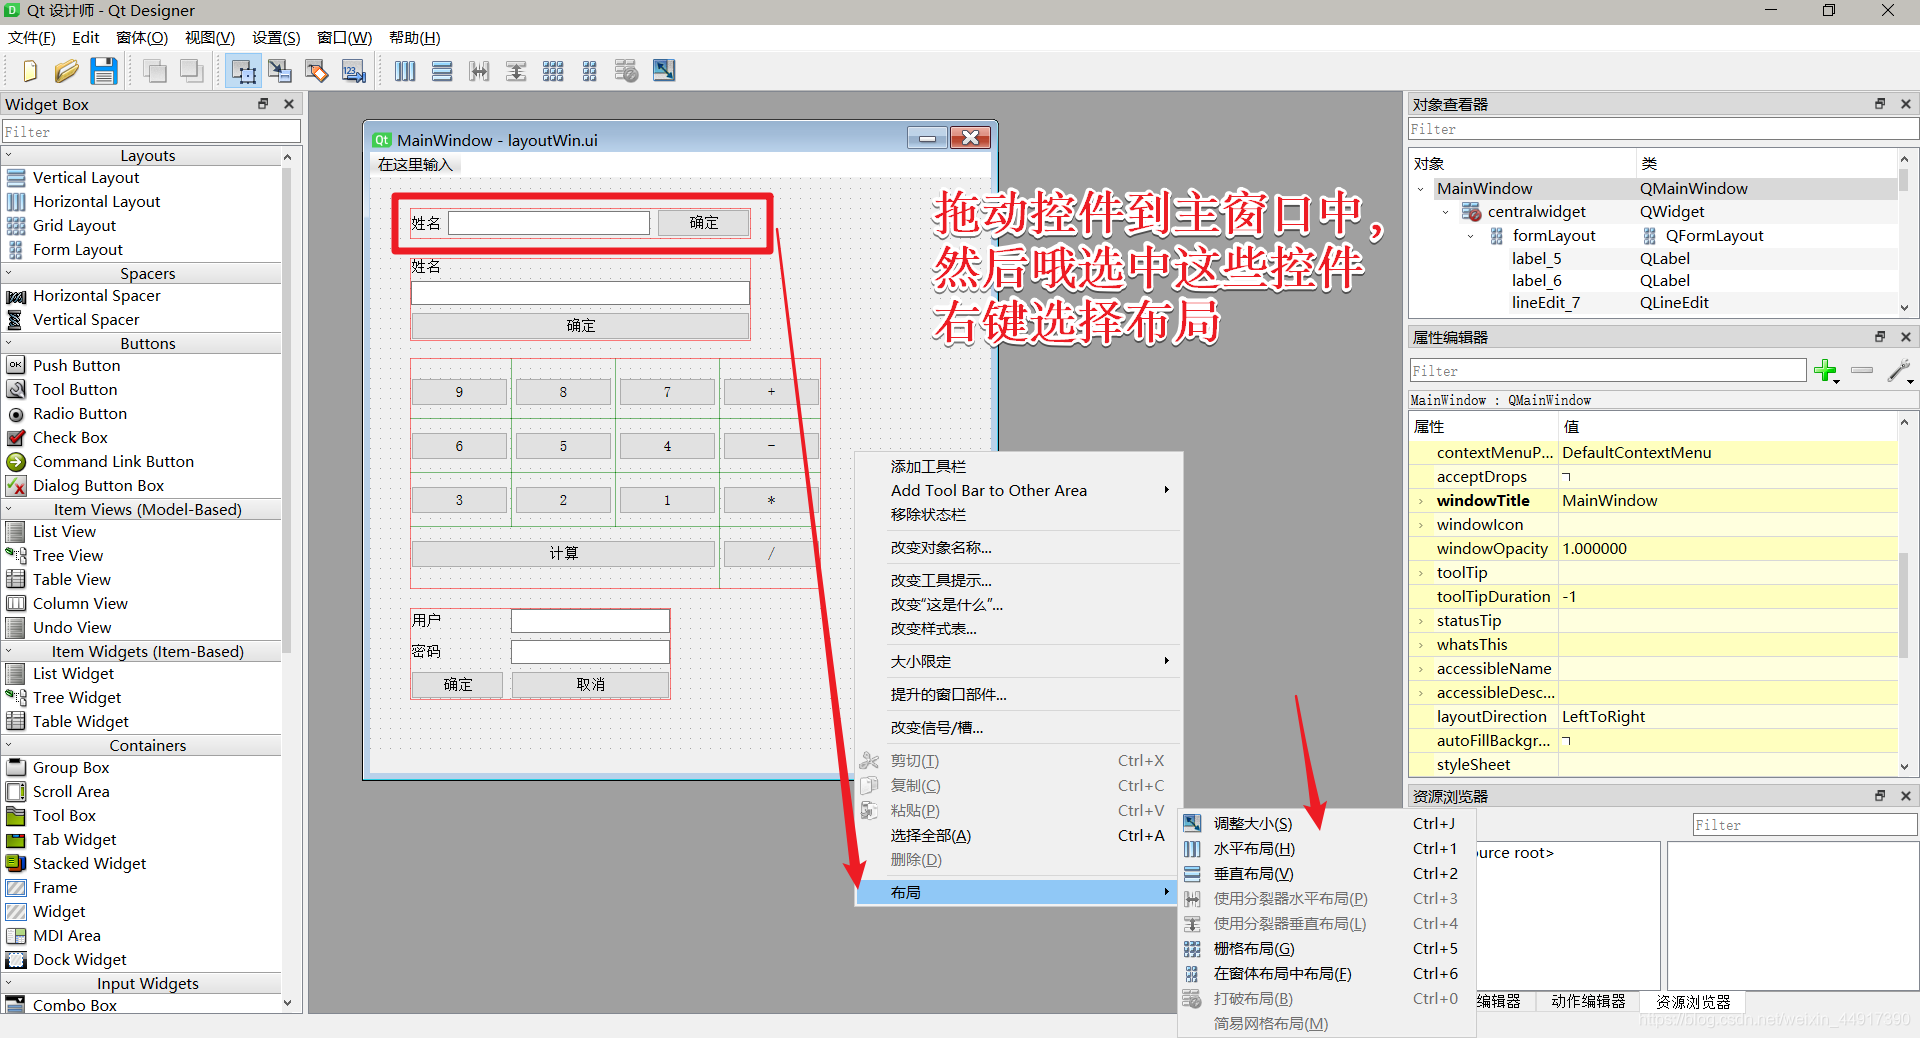
Task: Switch to 动作编辑器 tab
Action: (x=1588, y=1002)
